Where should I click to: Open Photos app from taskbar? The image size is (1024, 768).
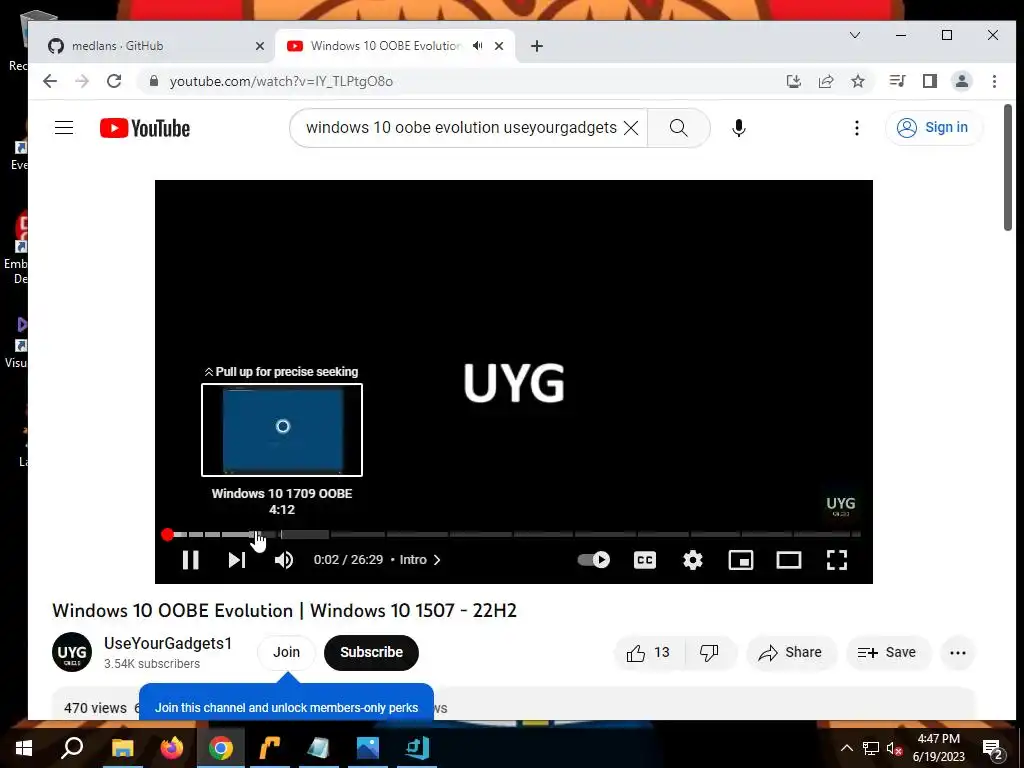pos(368,748)
